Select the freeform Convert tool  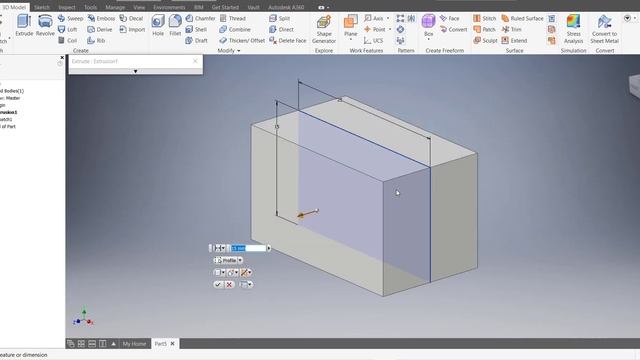[453, 29]
